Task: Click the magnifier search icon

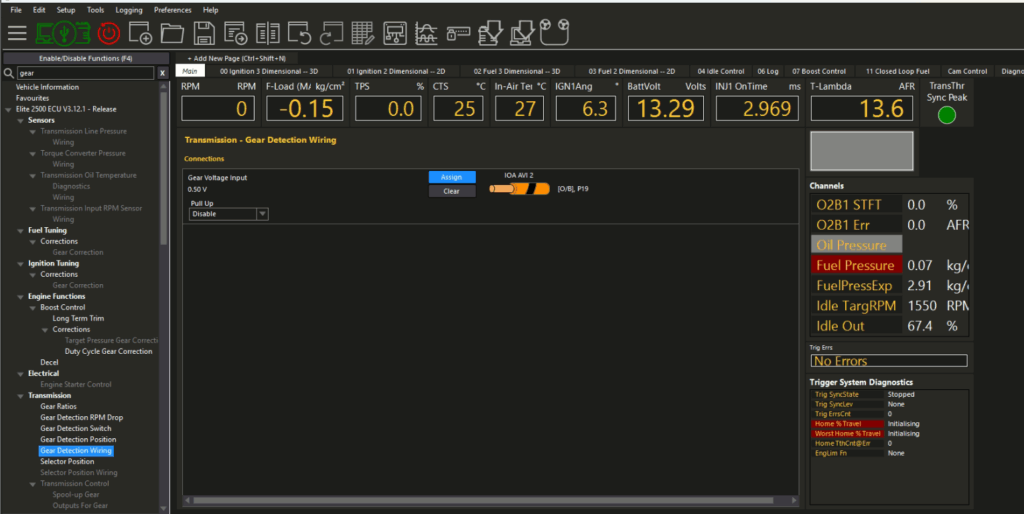Action: (9, 73)
